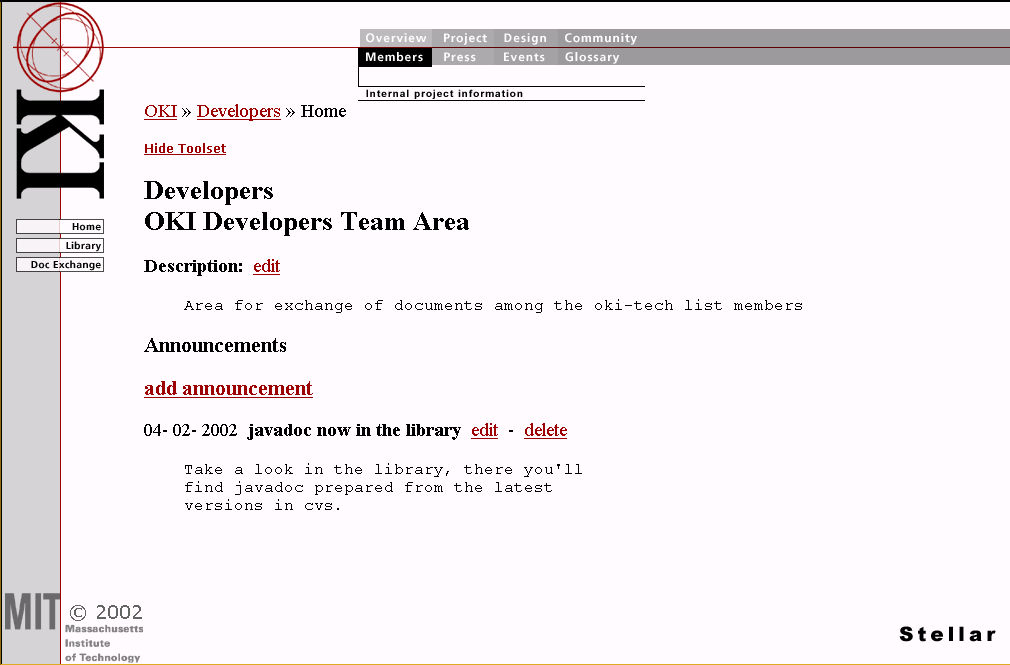Go to the Community tab
Image resolution: width=1010 pixels, height=665 pixels.
pyautogui.click(x=600, y=38)
